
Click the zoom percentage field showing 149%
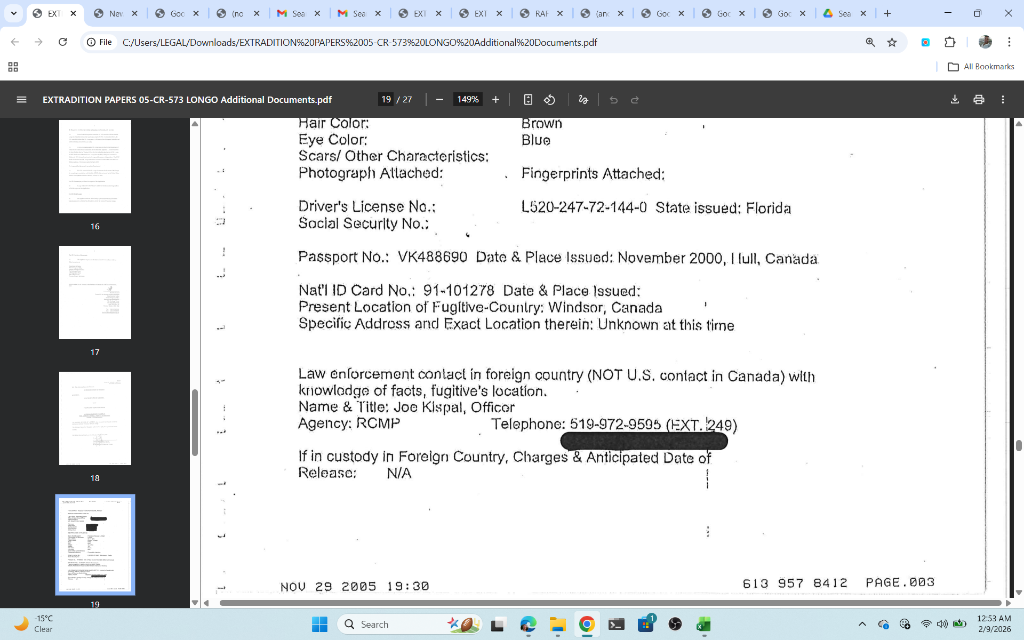[x=467, y=100]
